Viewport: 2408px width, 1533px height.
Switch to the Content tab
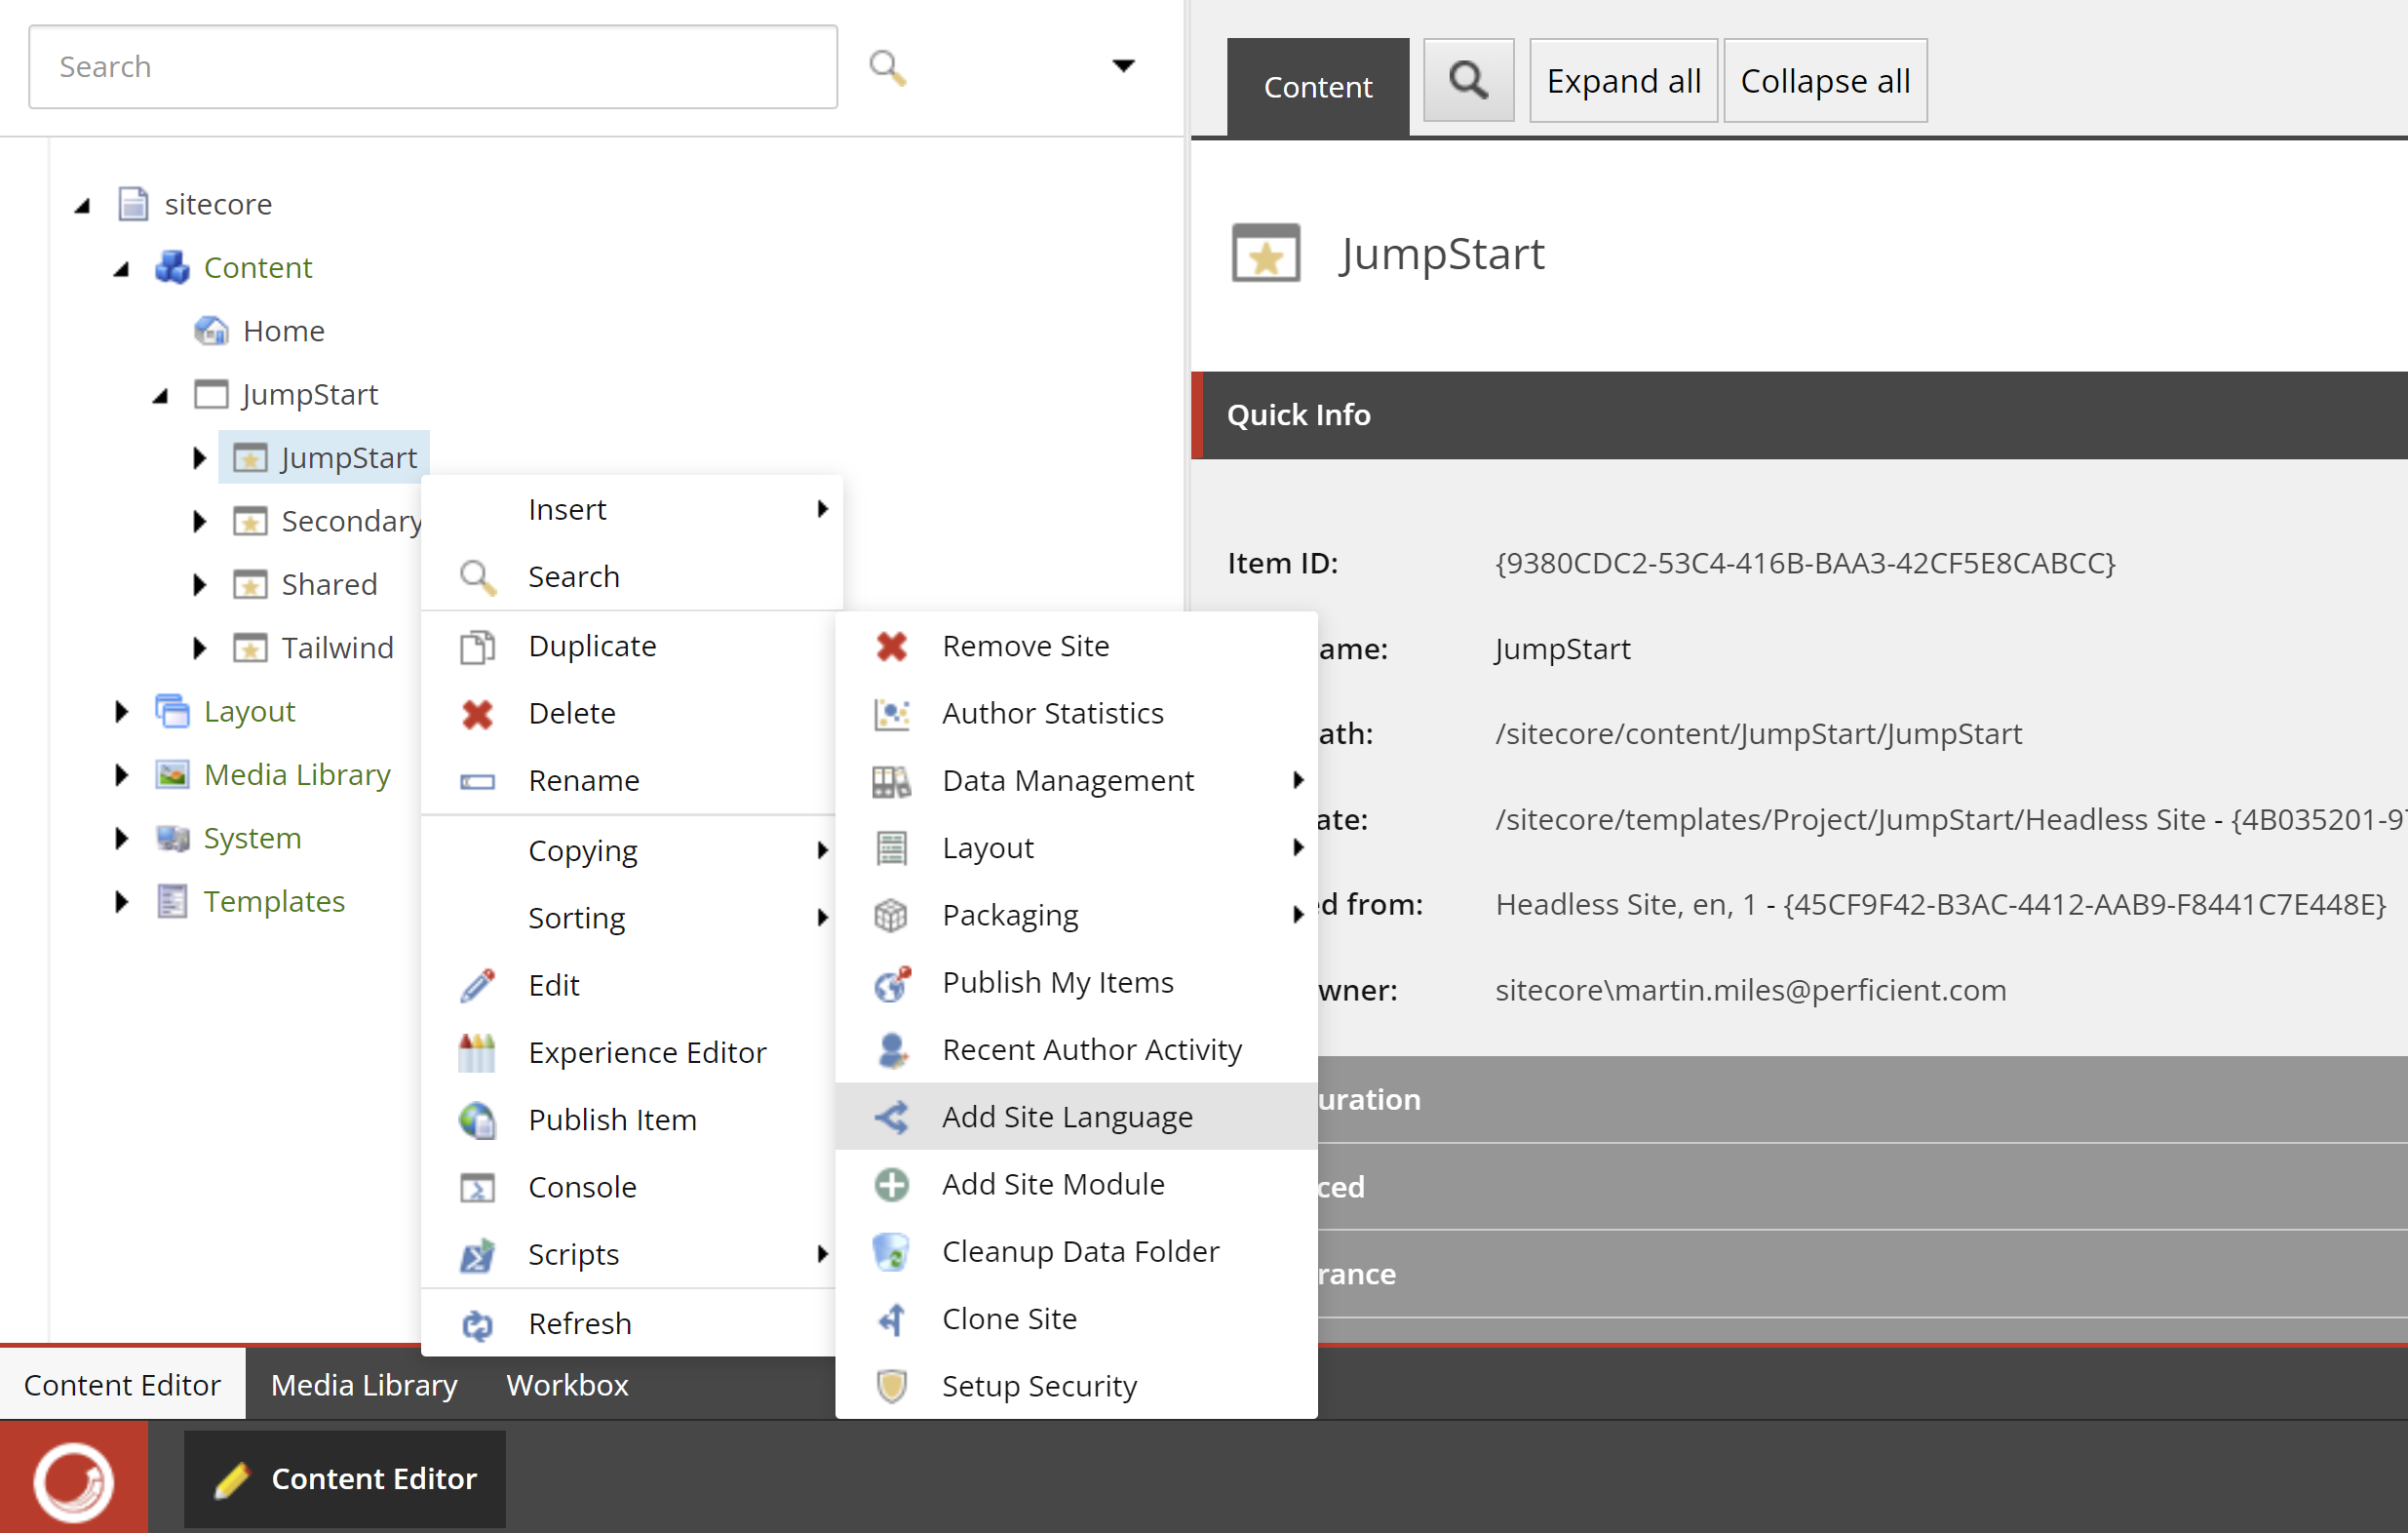pyautogui.click(x=1318, y=87)
